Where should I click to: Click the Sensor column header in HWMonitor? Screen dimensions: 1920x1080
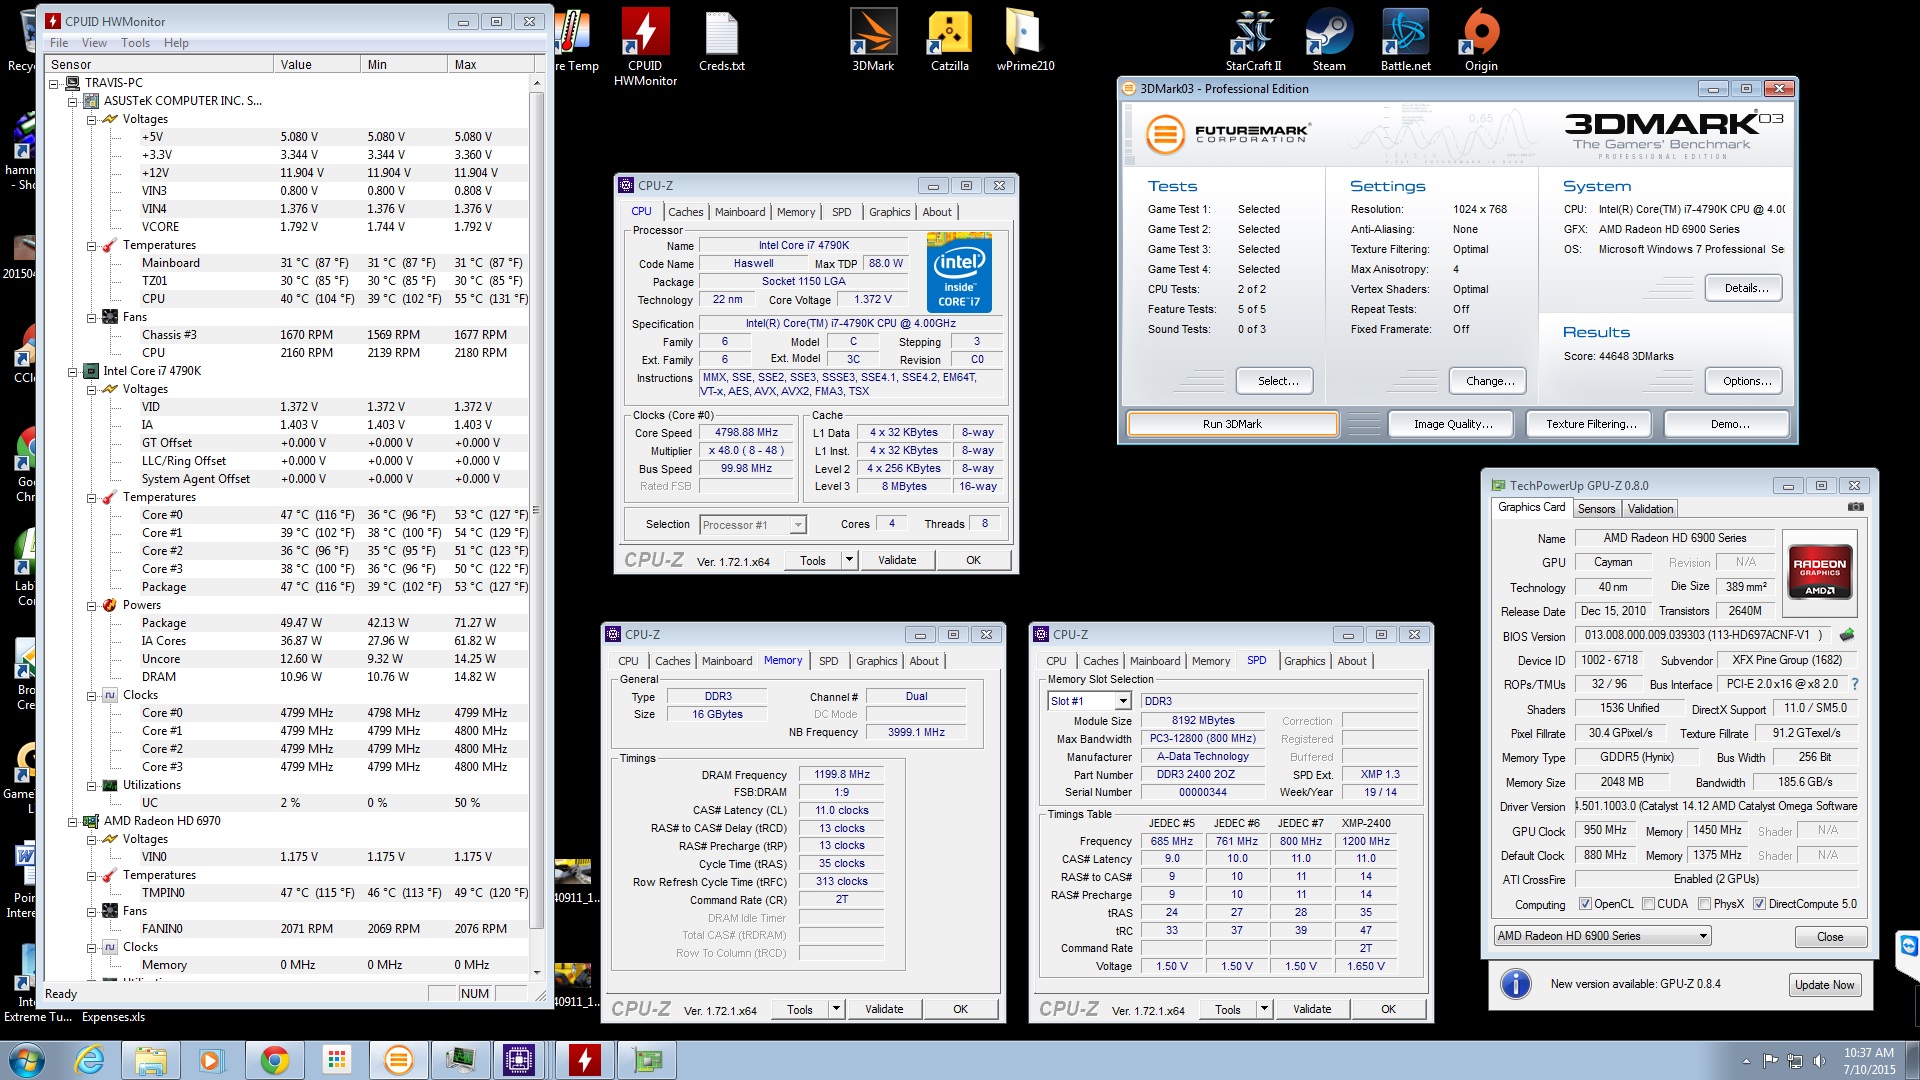coord(160,64)
